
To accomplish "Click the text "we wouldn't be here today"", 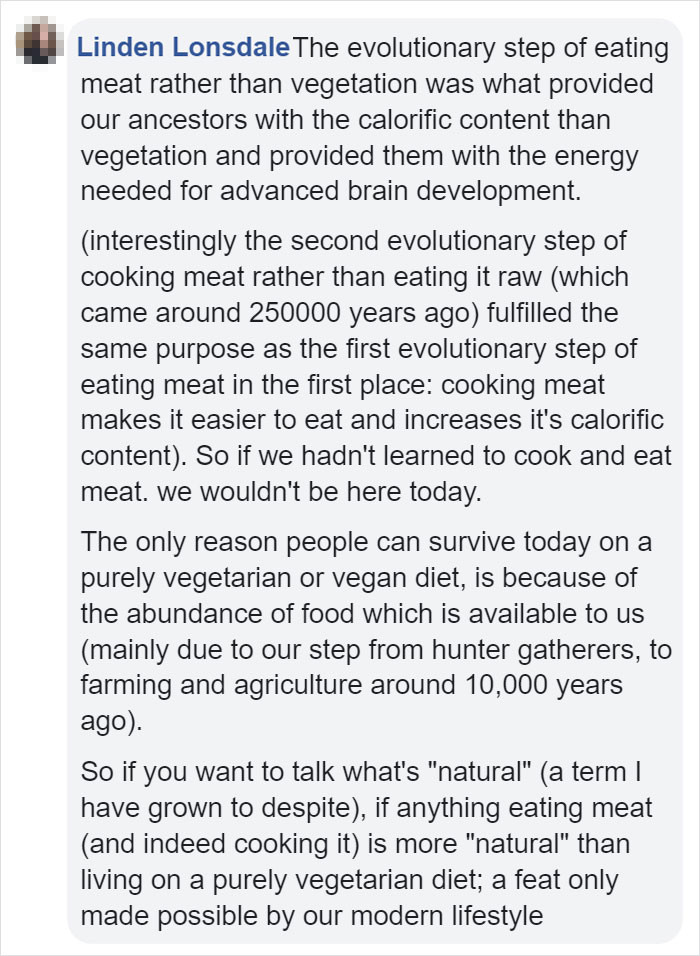I will tap(319, 492).
